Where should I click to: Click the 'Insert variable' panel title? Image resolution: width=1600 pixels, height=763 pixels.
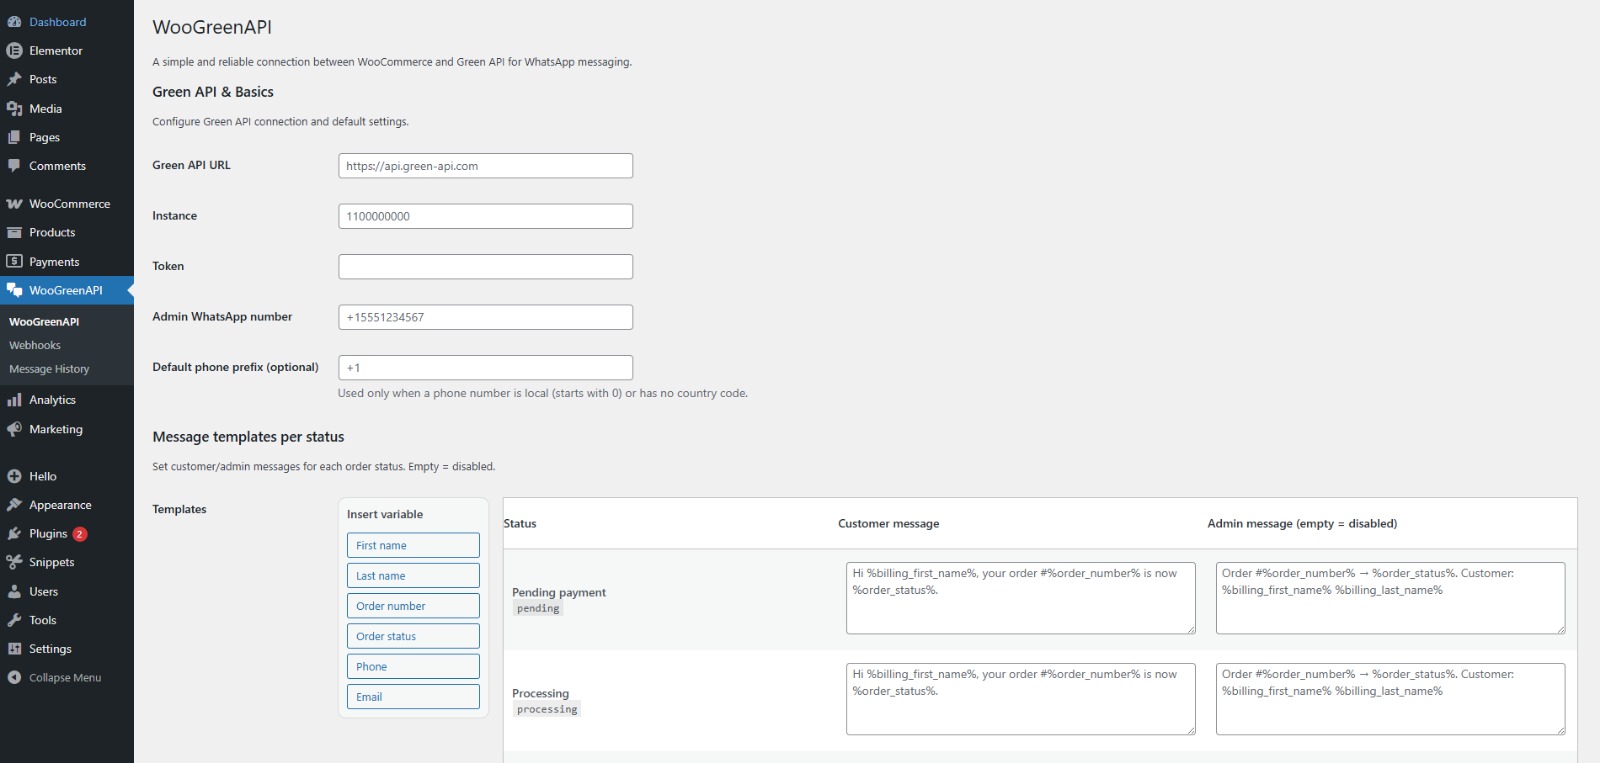point(385,515)
